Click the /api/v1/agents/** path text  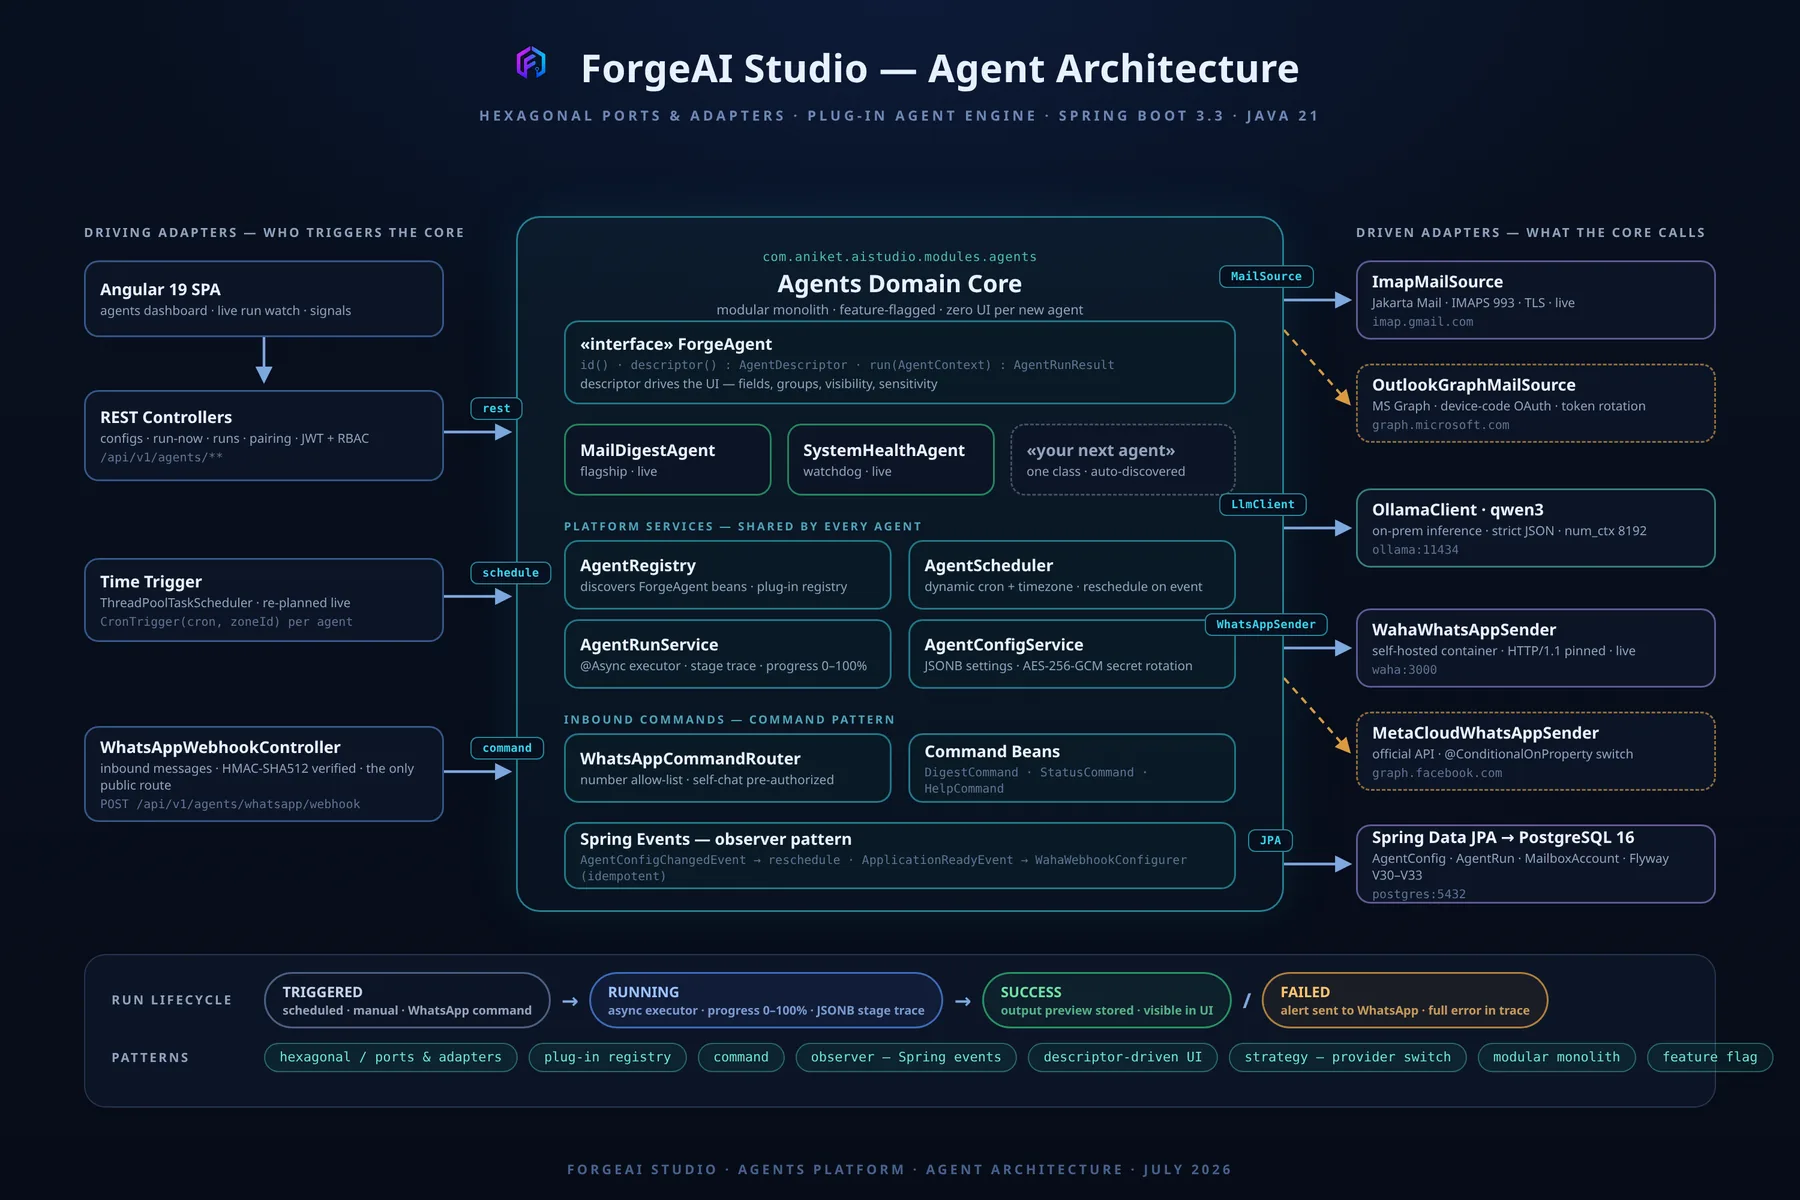[x=161, y=458]
